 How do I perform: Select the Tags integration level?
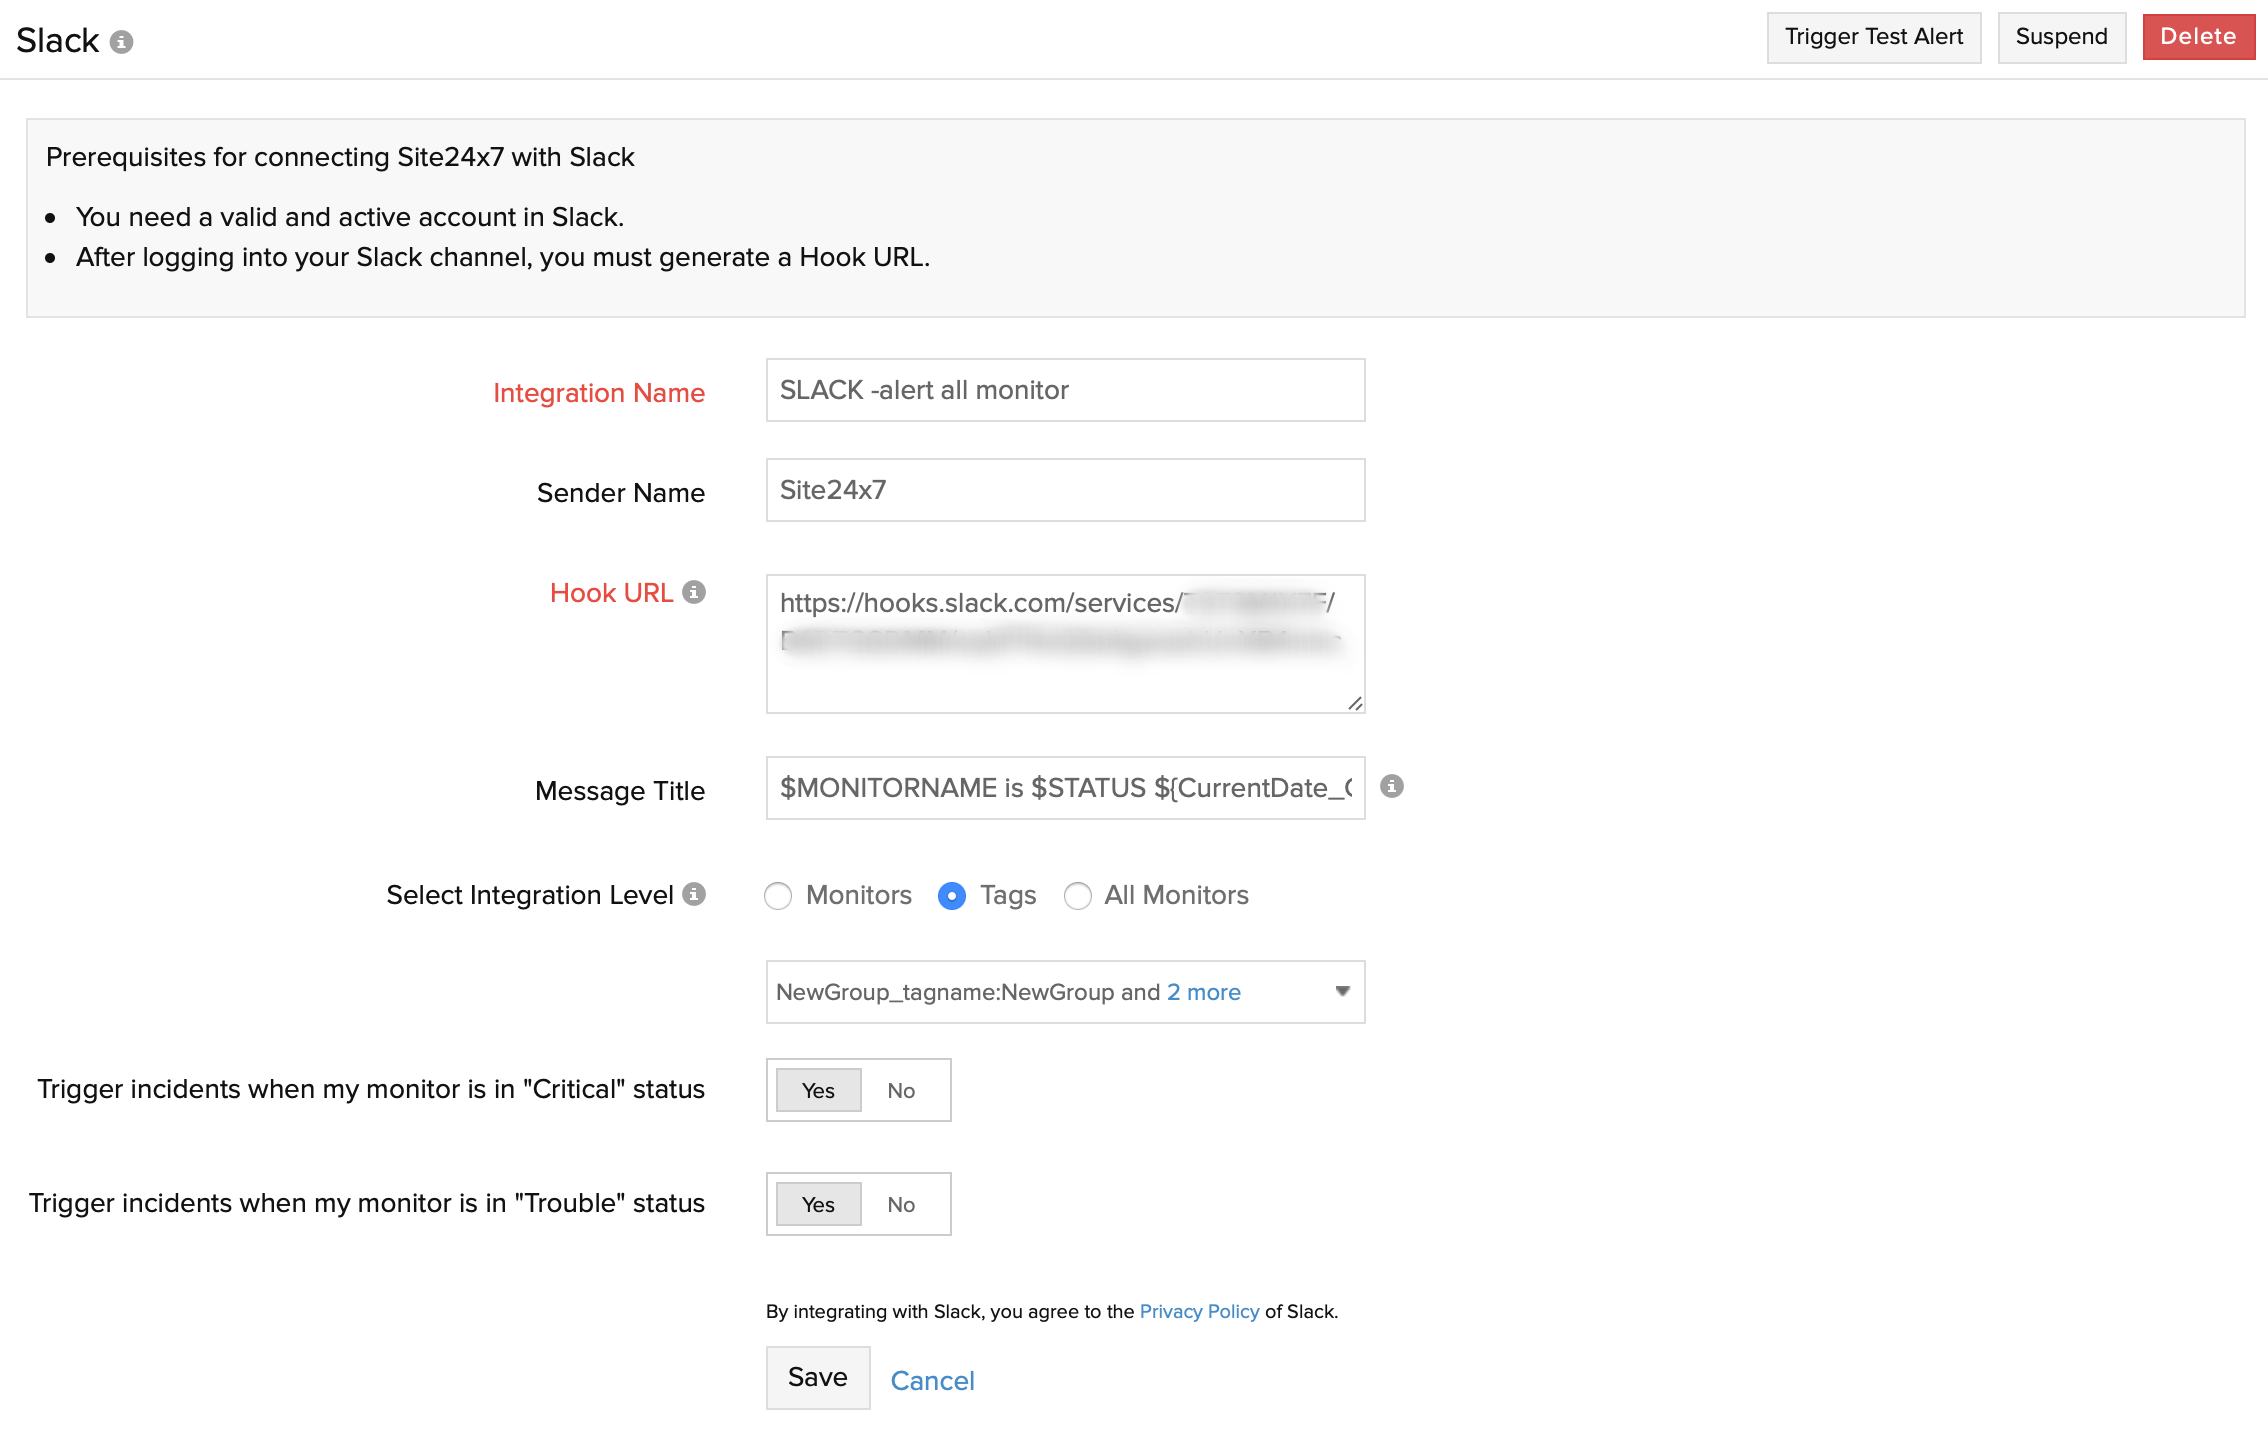point(952,895)
